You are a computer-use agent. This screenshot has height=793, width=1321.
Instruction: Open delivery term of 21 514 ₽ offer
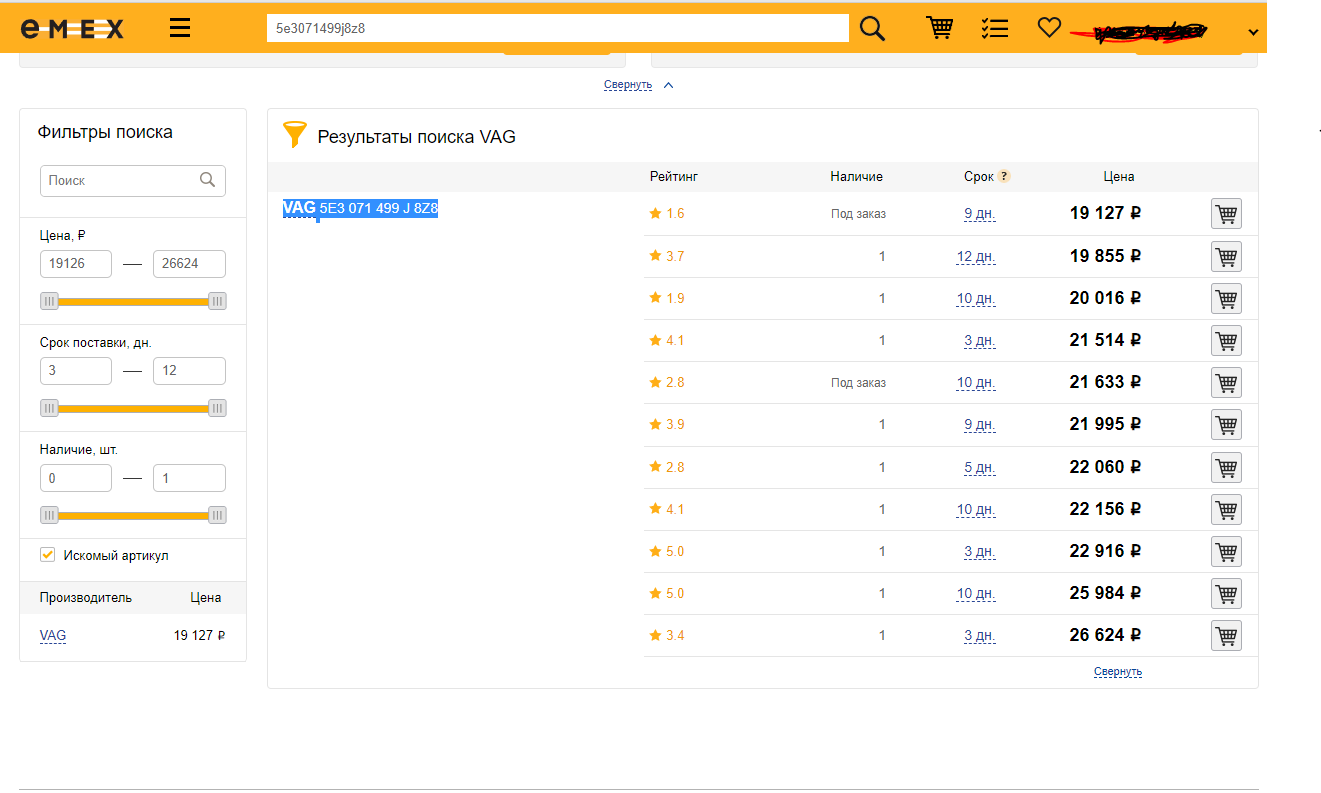pyautogui.click(x=979, y=340)
